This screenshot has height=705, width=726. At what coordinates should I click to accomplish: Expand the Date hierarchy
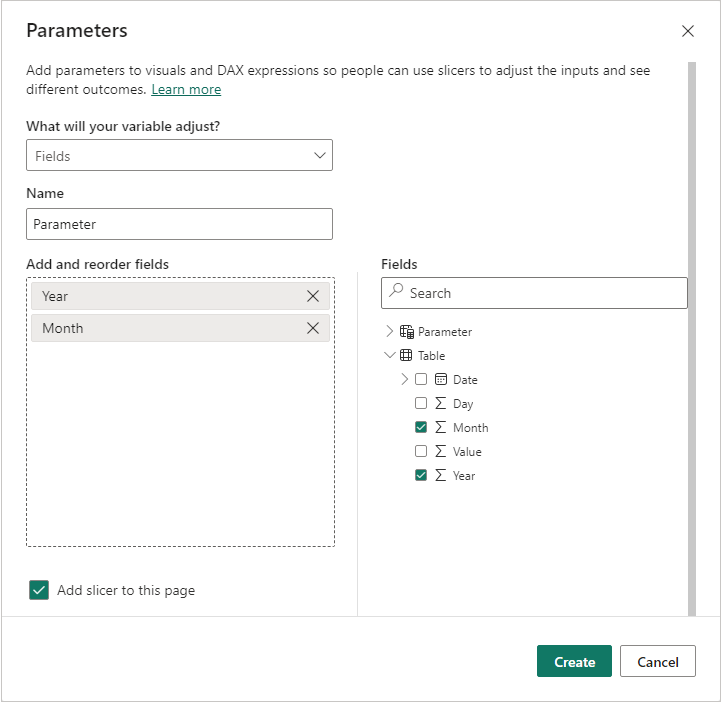click(x=407, y=381)
